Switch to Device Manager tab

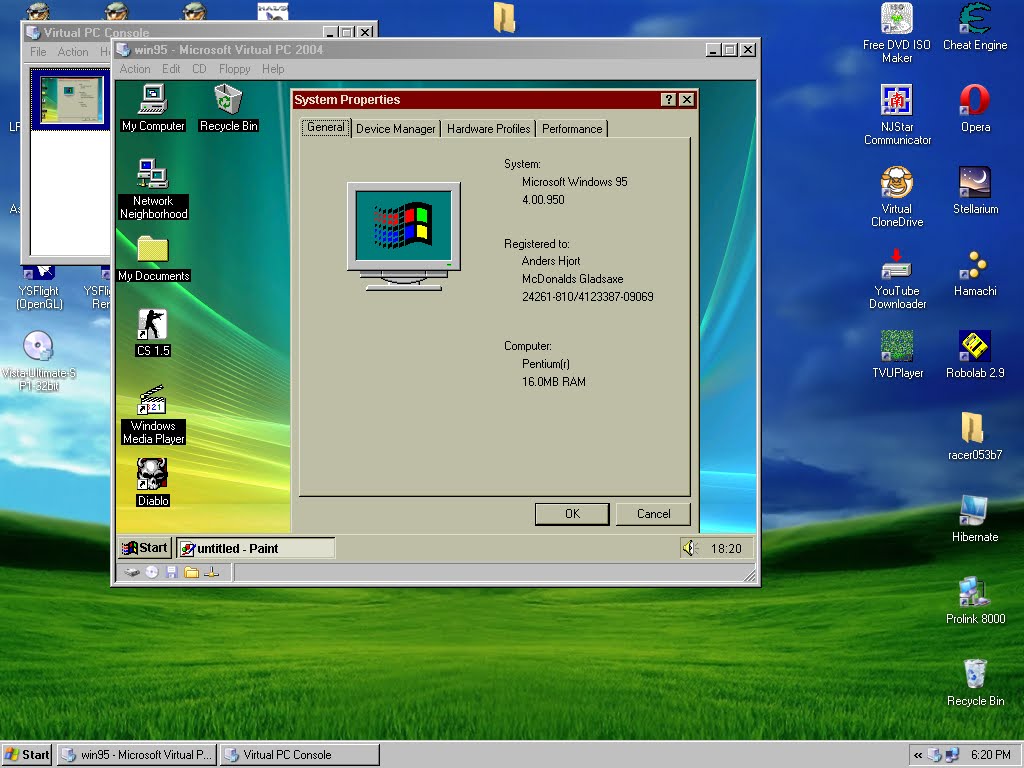(x=395, y=129)
